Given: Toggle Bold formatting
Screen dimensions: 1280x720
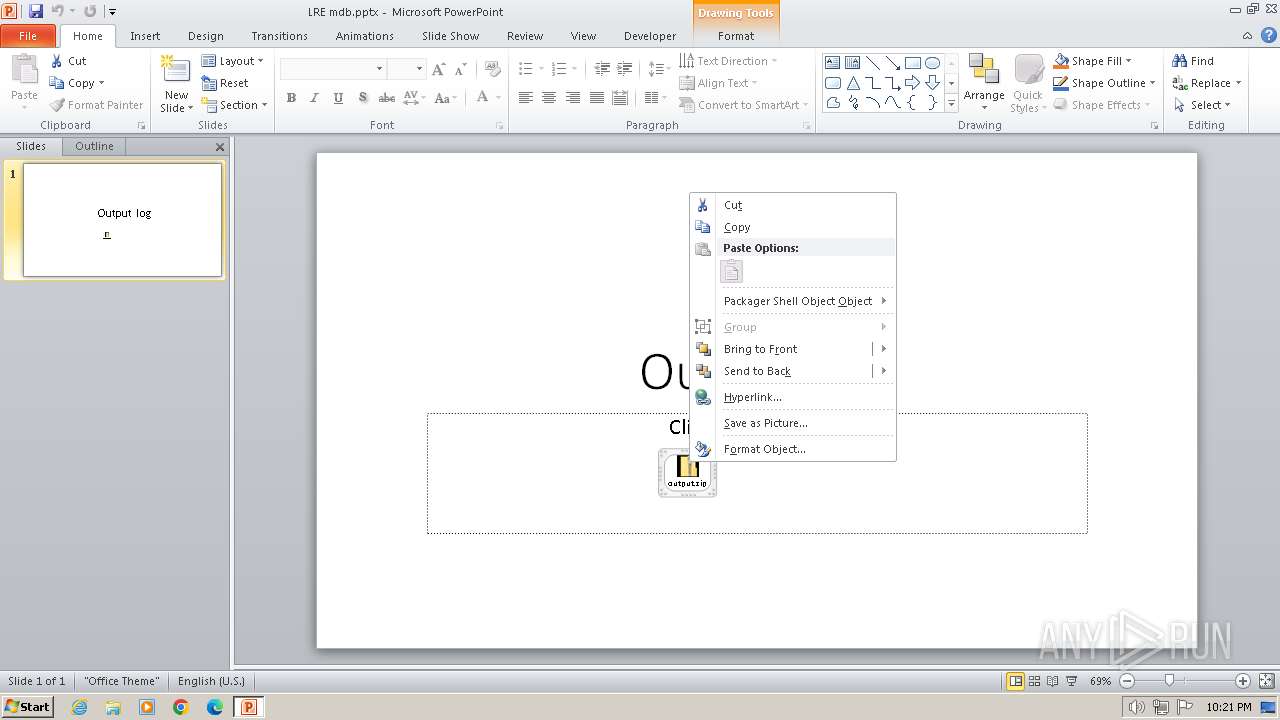Looking at the screenshot, I should (291, 98).
